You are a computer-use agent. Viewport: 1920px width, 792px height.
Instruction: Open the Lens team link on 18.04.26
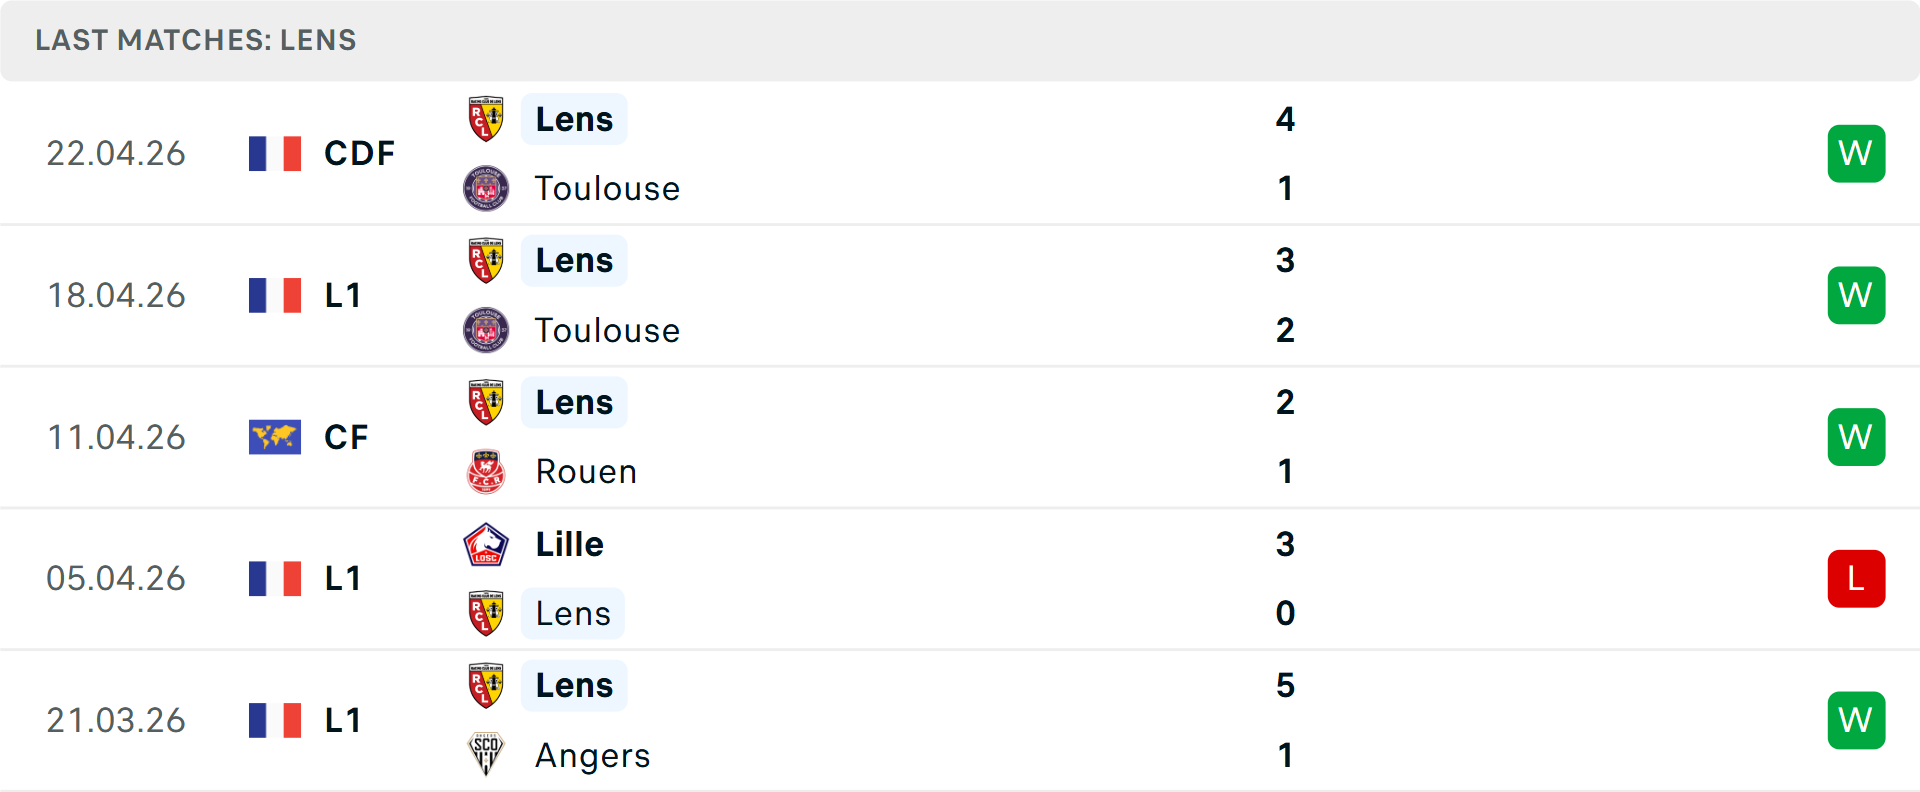574,261
